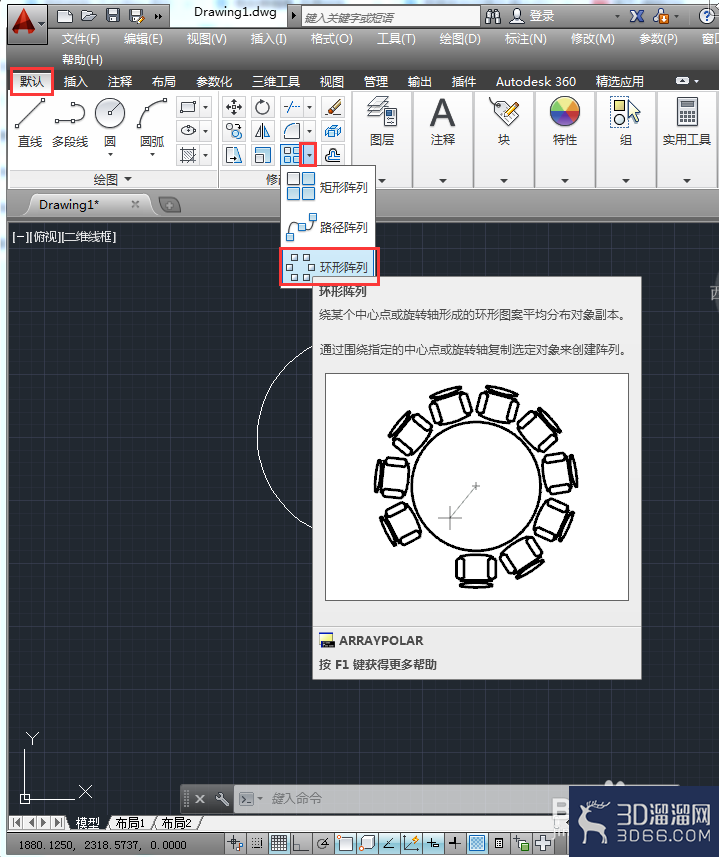Click the Move tool icon
The width and height of the screenshot is (719, 857).
[234, 107]
